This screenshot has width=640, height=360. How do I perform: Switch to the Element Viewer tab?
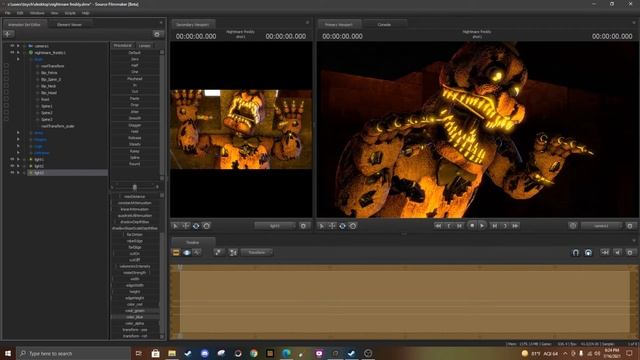[x=69, y=24]
